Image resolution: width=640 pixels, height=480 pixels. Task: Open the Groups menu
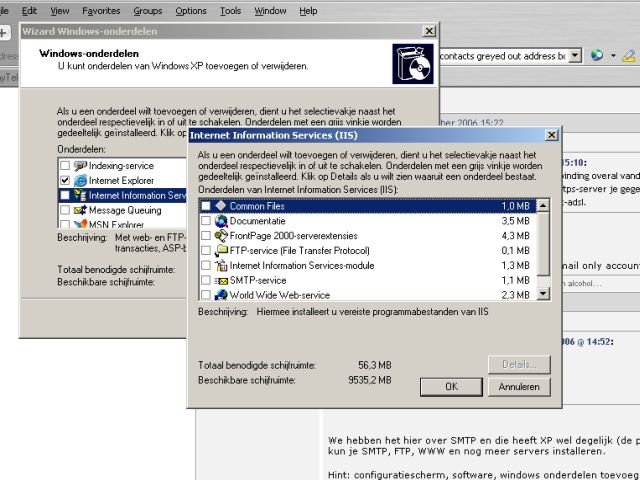click(x=148, y=11)
